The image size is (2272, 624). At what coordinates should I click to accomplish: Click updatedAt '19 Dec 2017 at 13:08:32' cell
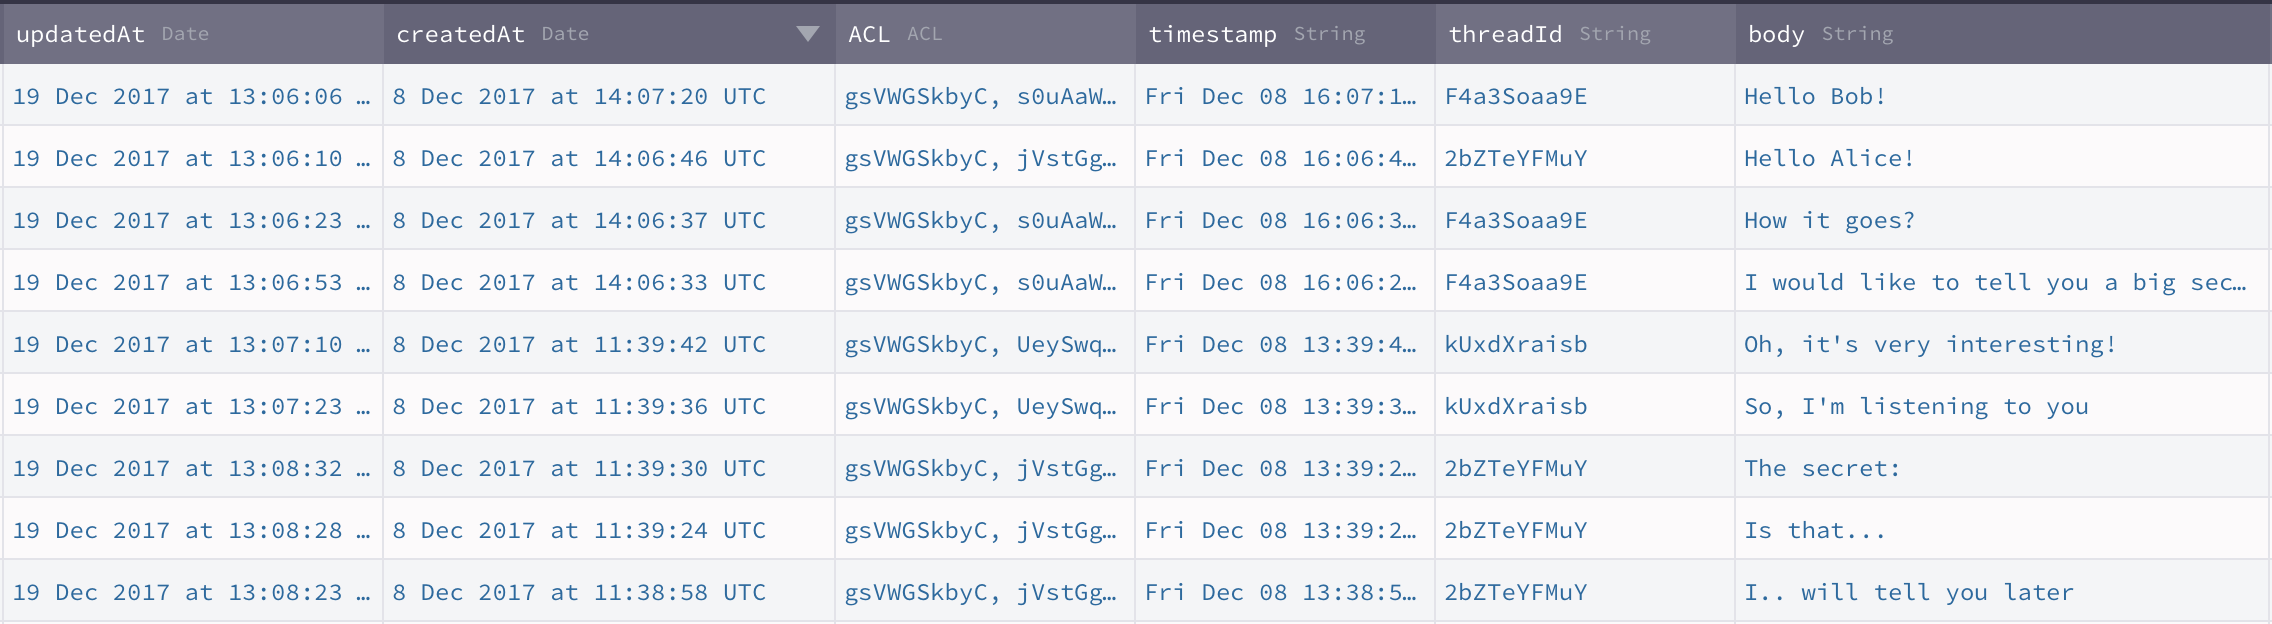pyautogui.click(x=192, y=468)
